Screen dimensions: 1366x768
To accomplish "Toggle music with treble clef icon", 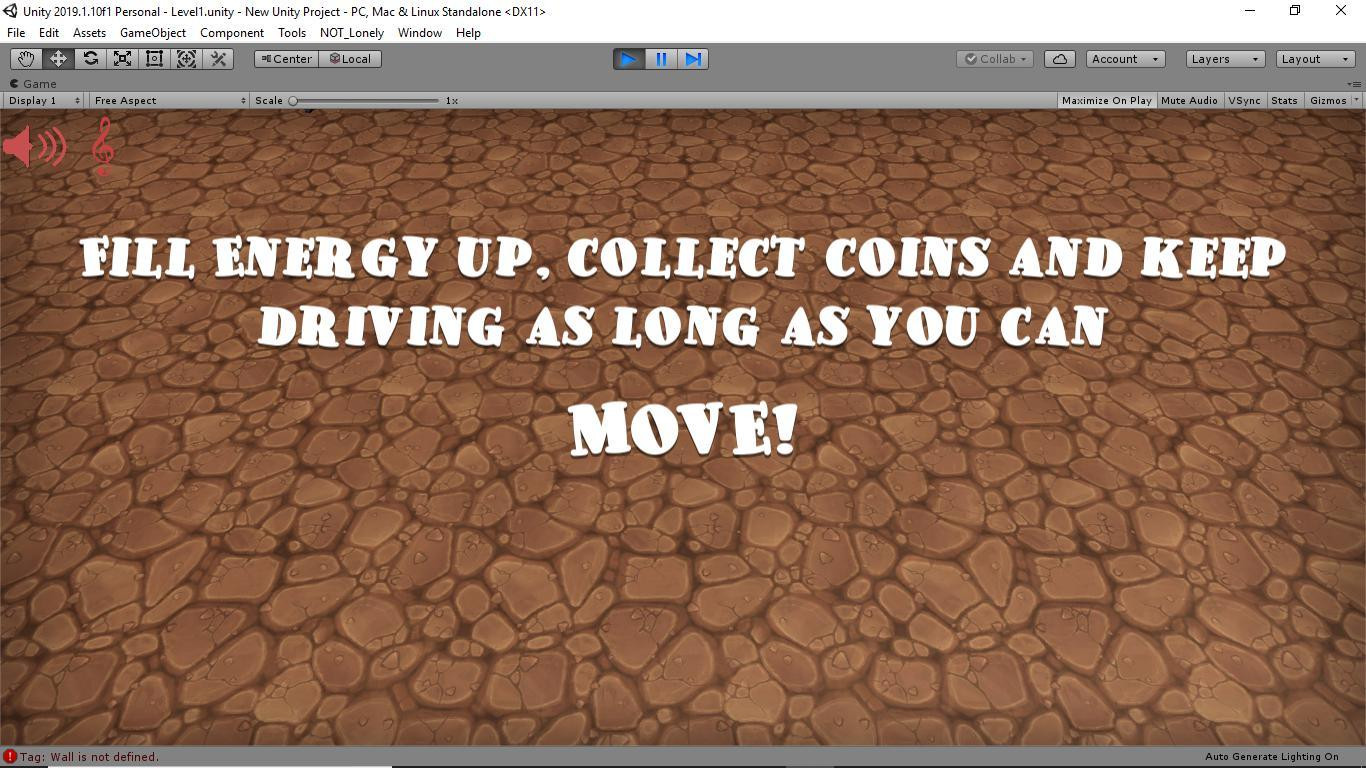I will click(102, 146).
